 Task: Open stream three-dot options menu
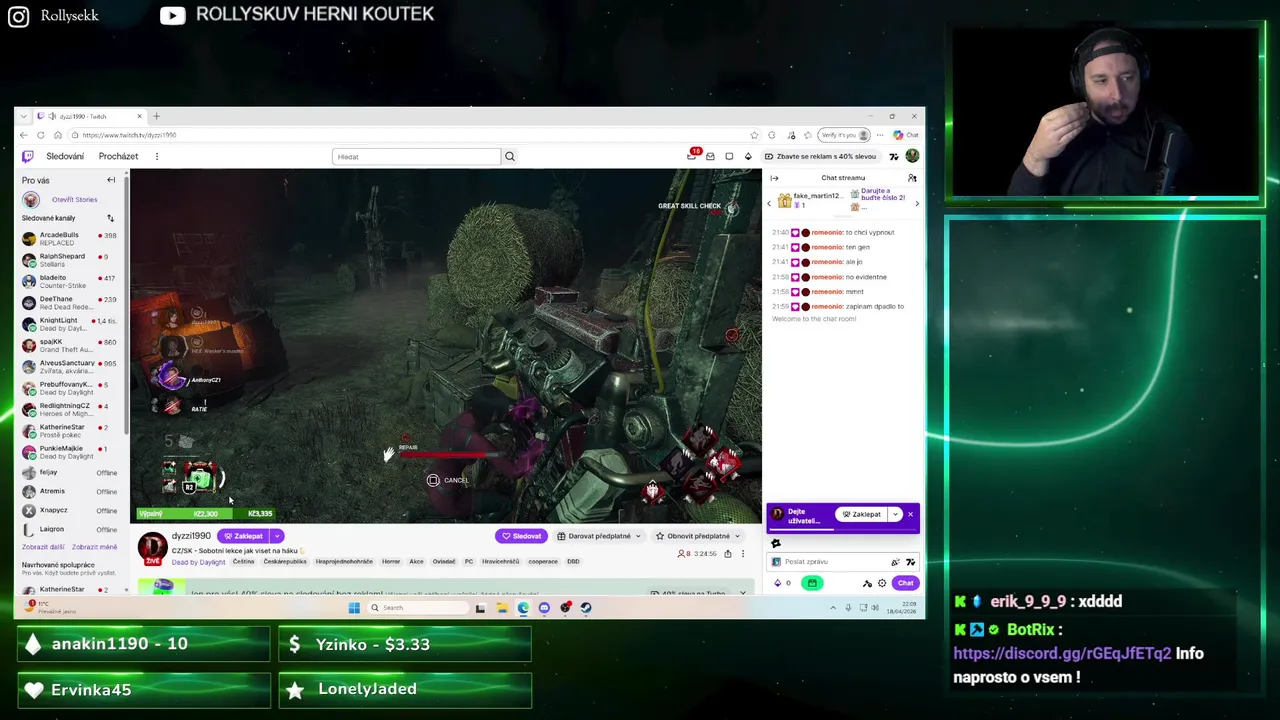pyautogui.click(x=742, y=554)
